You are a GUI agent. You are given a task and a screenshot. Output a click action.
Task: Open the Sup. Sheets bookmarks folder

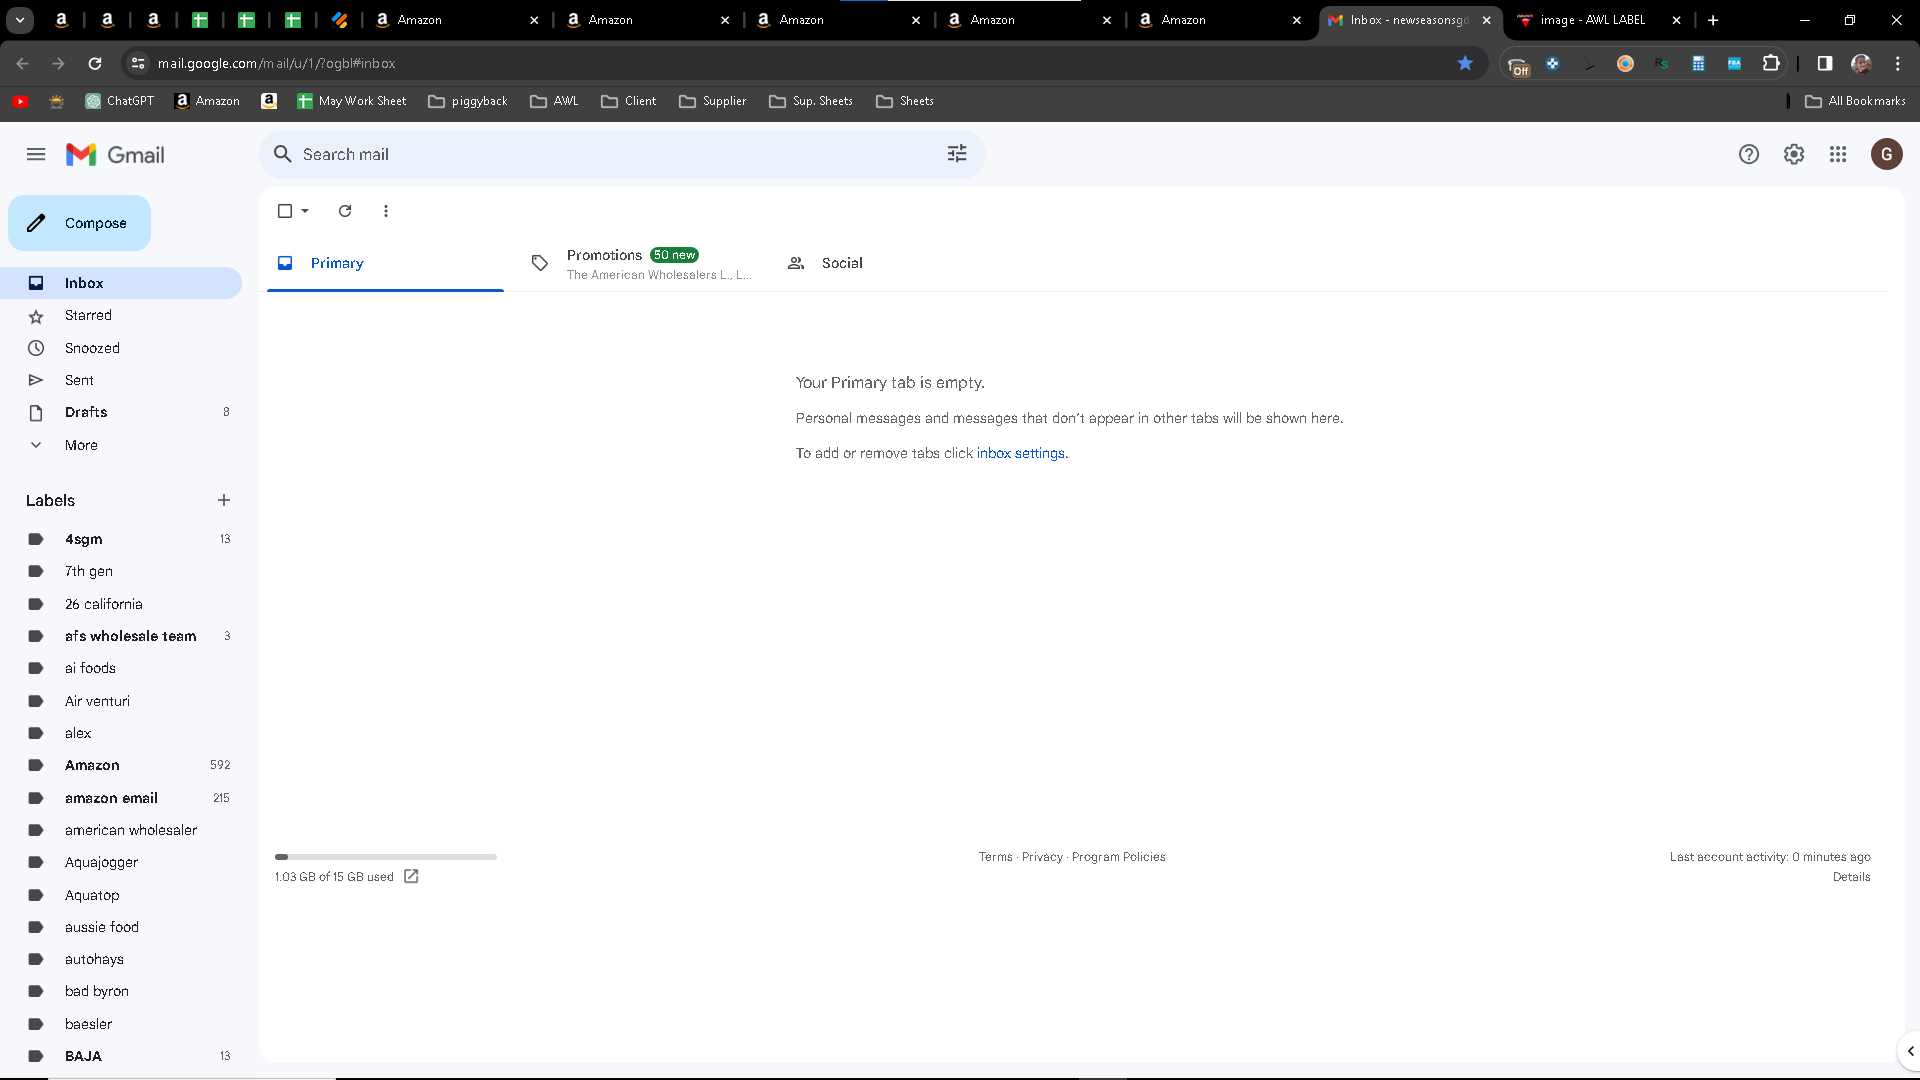[x=811, y=101]
